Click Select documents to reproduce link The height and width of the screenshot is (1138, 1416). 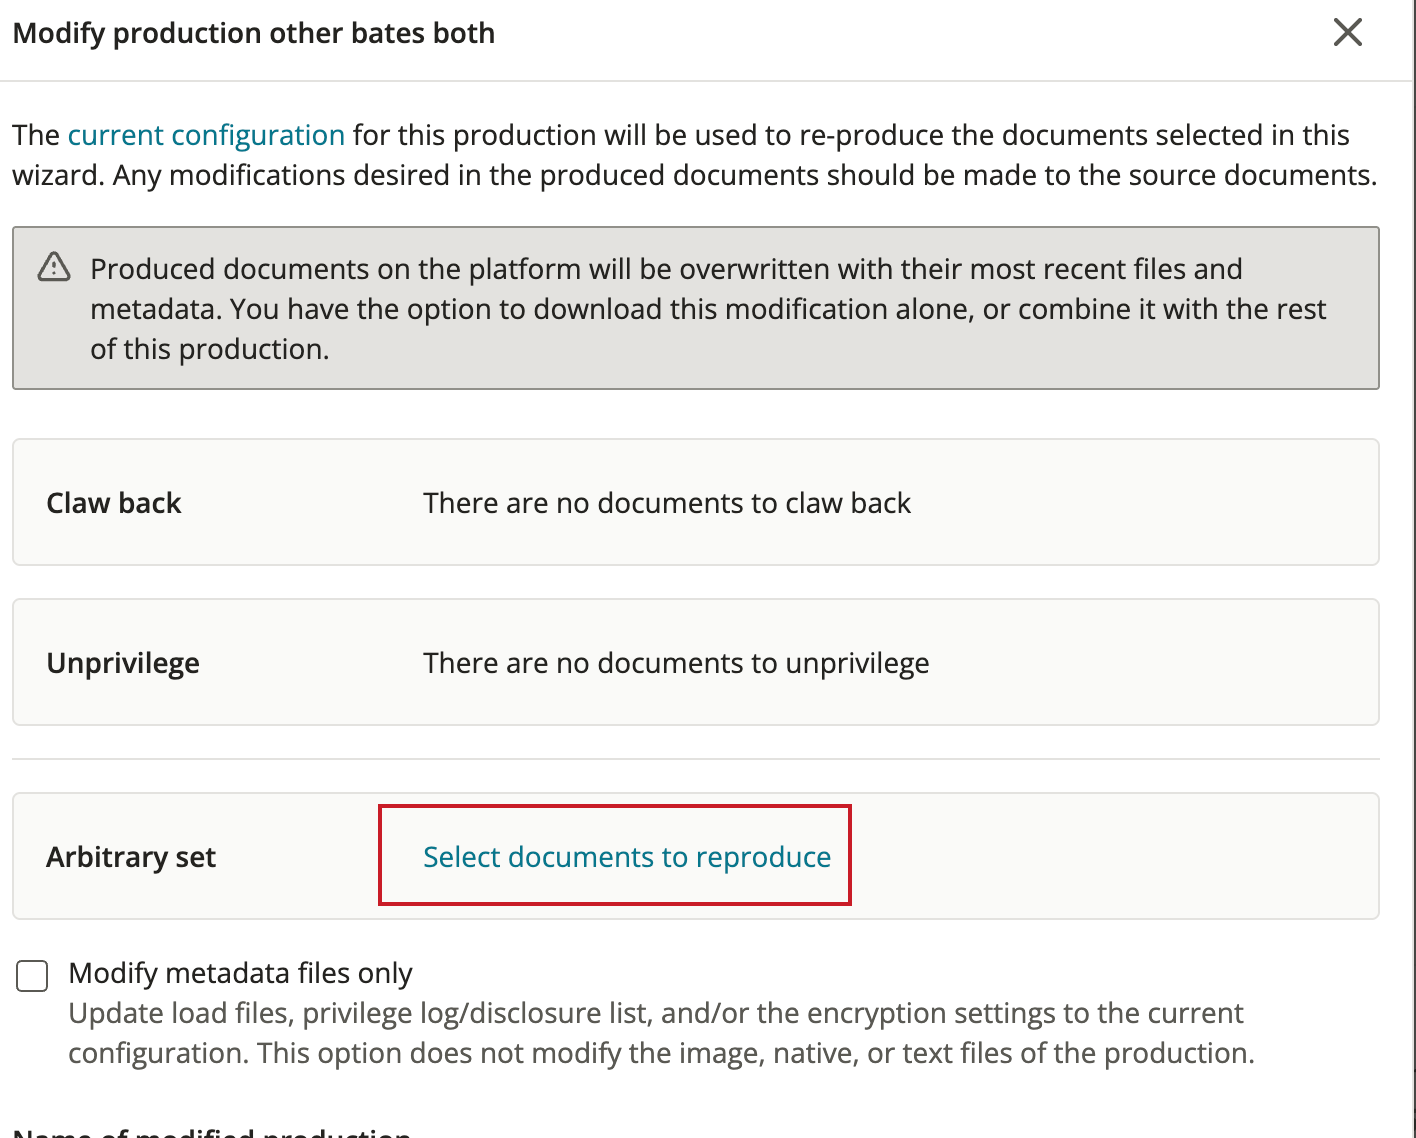tap(627, 857)
